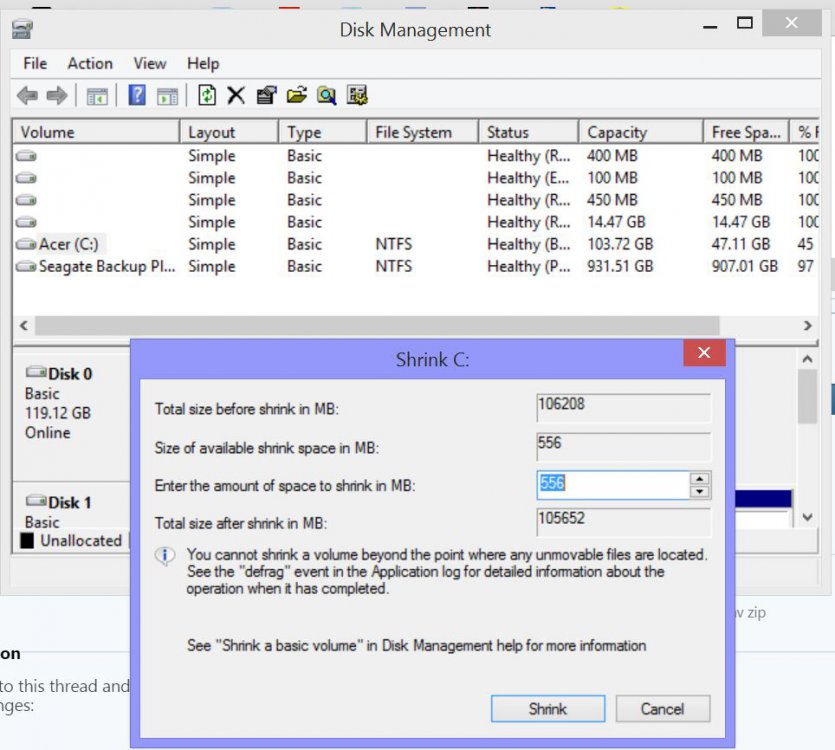
Task: Click the 100 MB capacity cell
Action: 612,178
